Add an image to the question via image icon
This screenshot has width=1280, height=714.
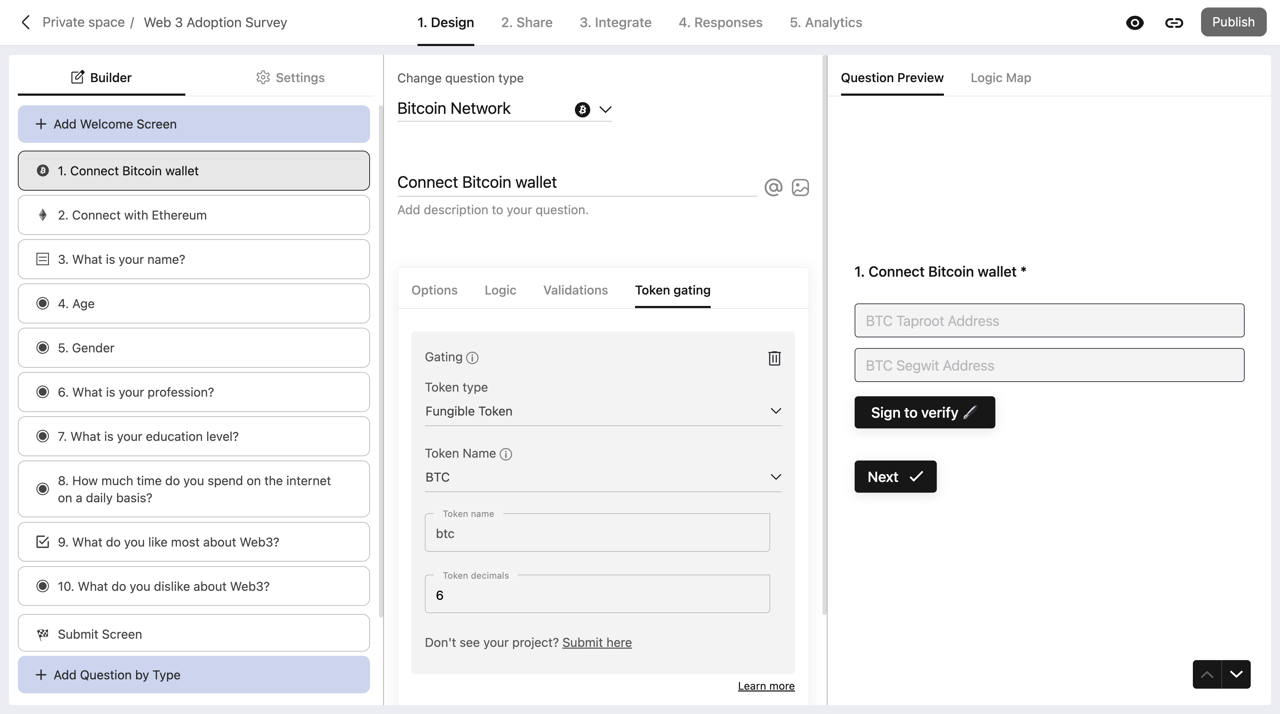[800, 187]
